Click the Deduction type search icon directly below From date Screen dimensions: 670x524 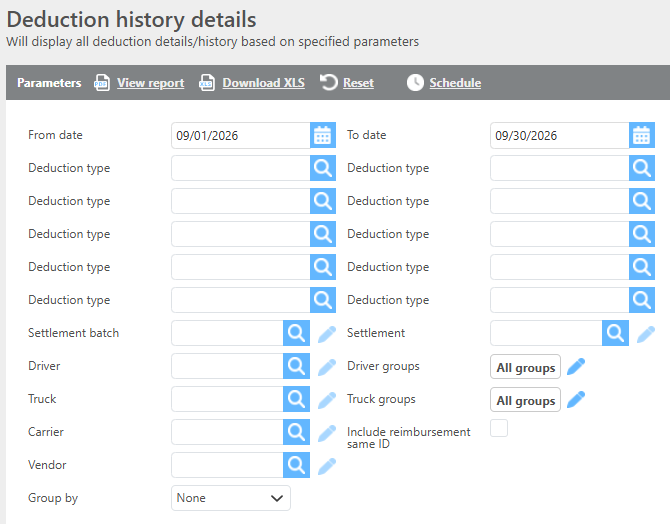[x=323, y=168]
